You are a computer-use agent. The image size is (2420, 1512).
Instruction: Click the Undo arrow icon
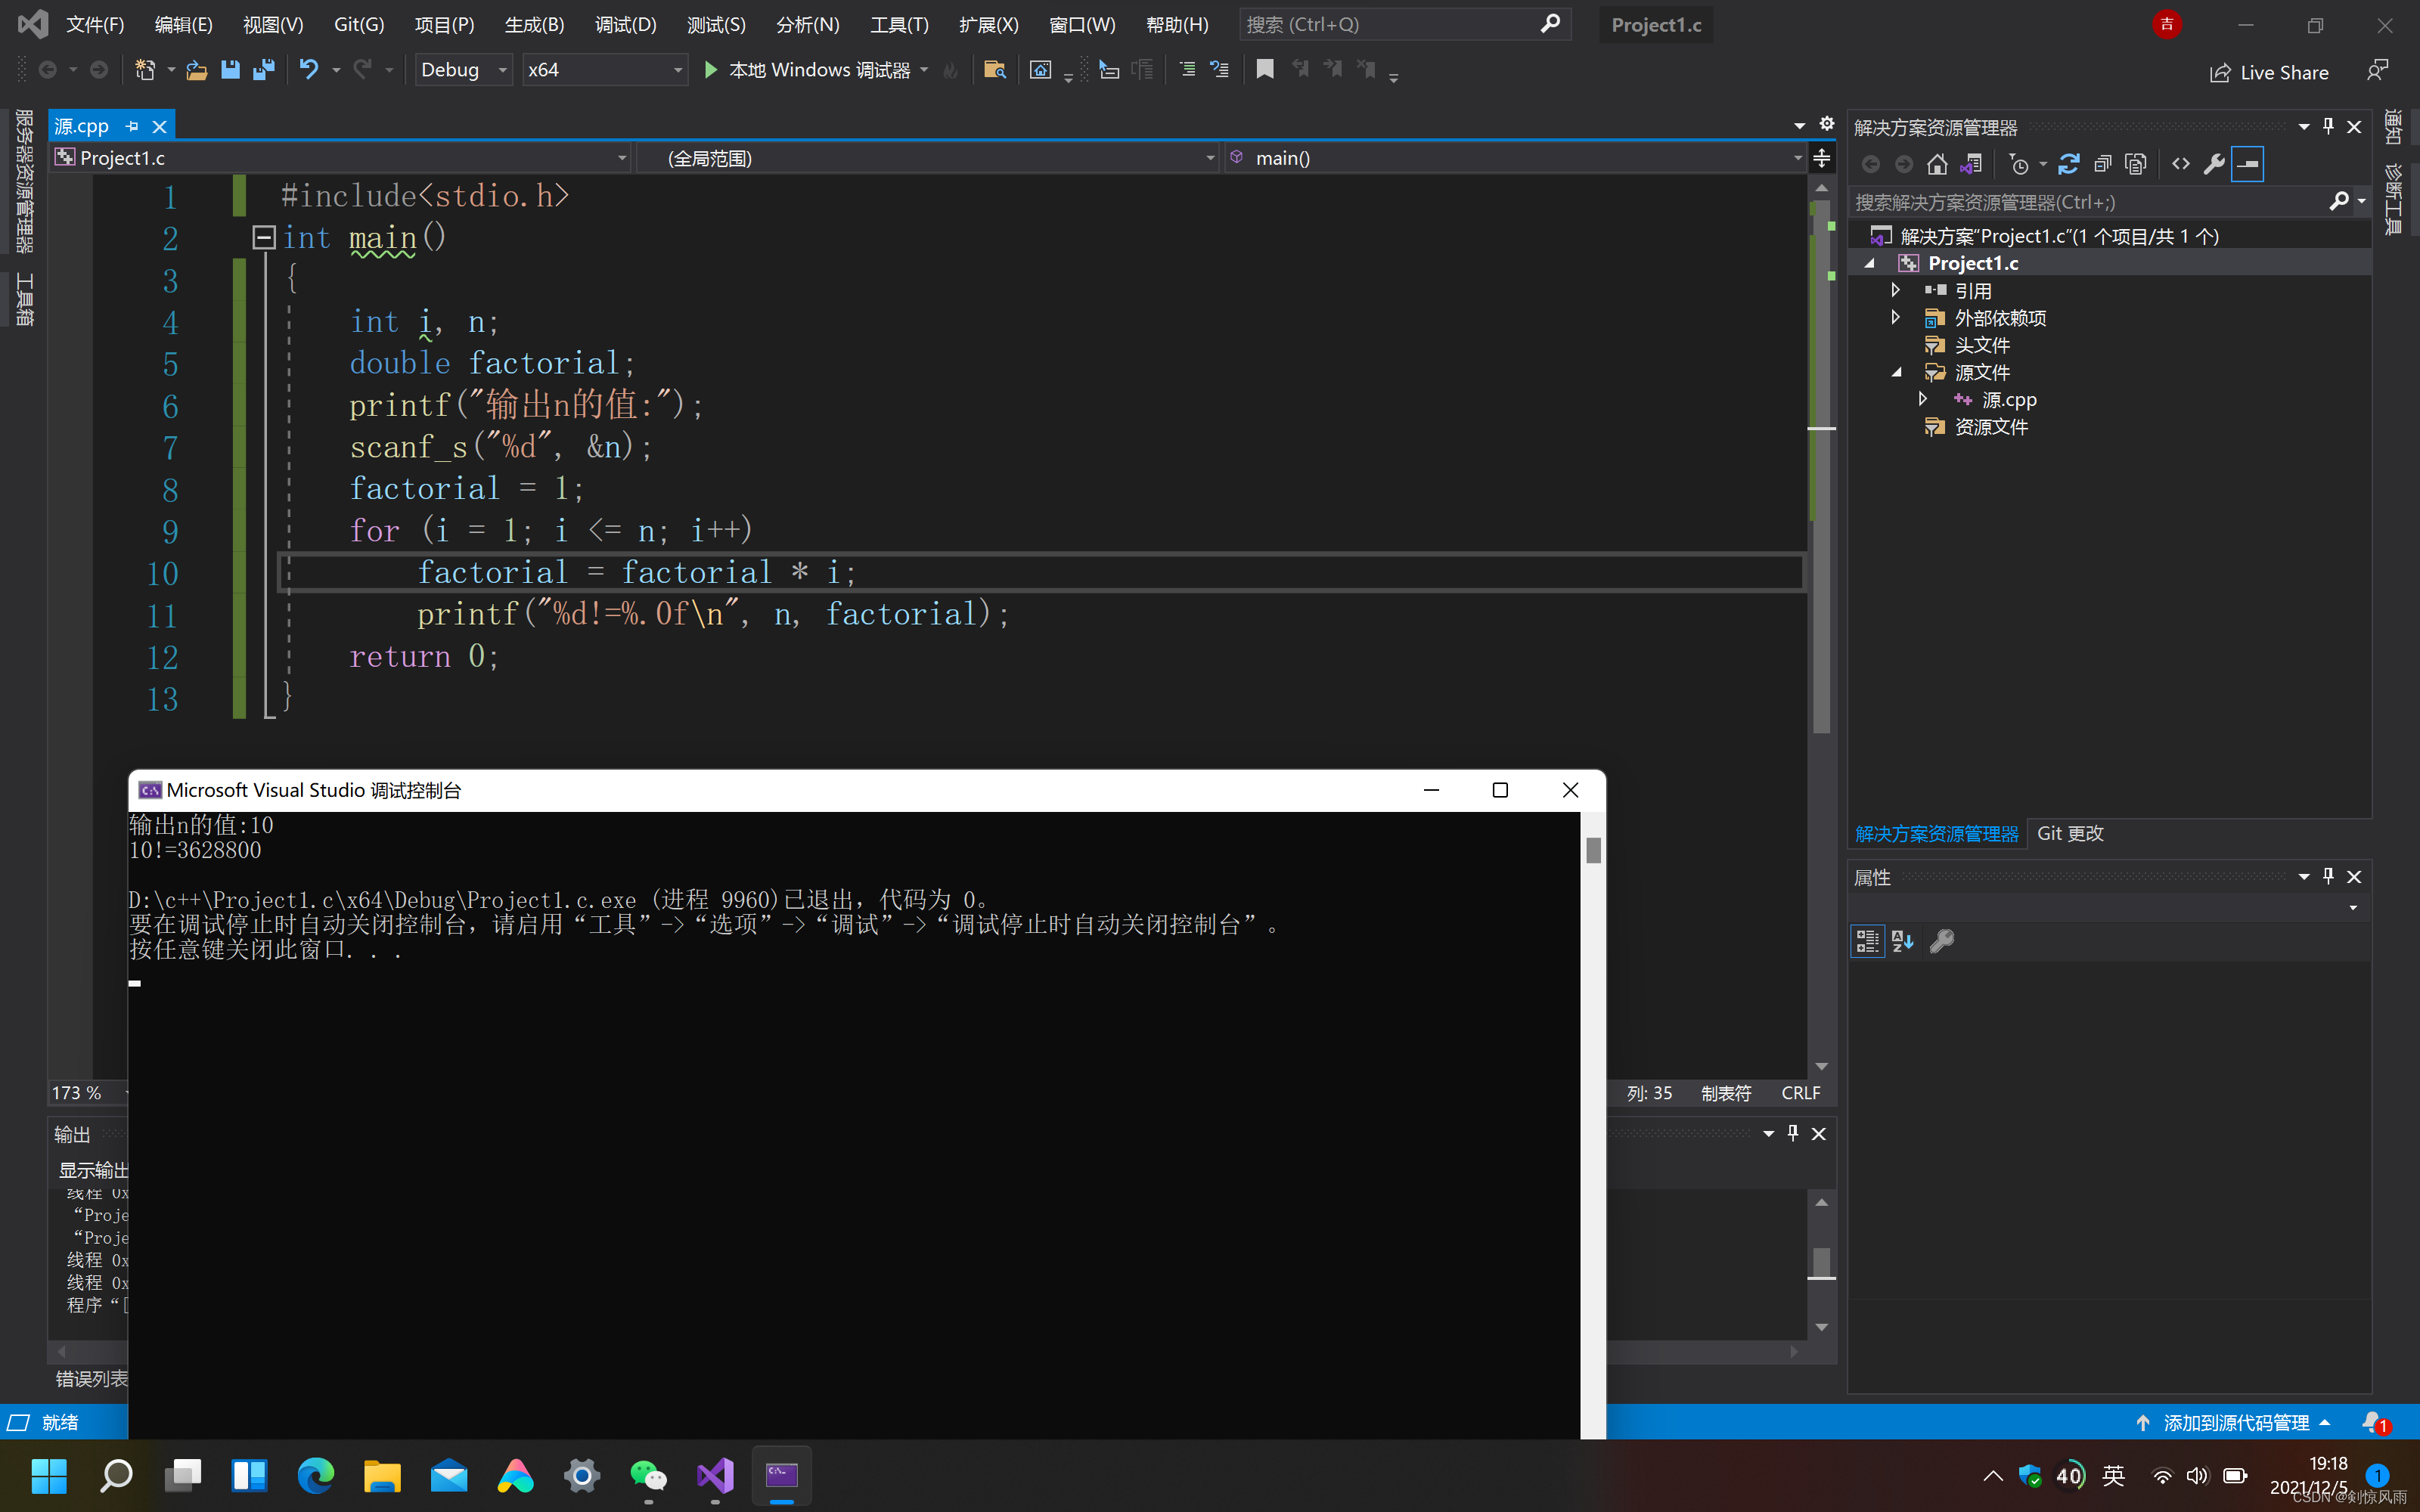(309, 70)
